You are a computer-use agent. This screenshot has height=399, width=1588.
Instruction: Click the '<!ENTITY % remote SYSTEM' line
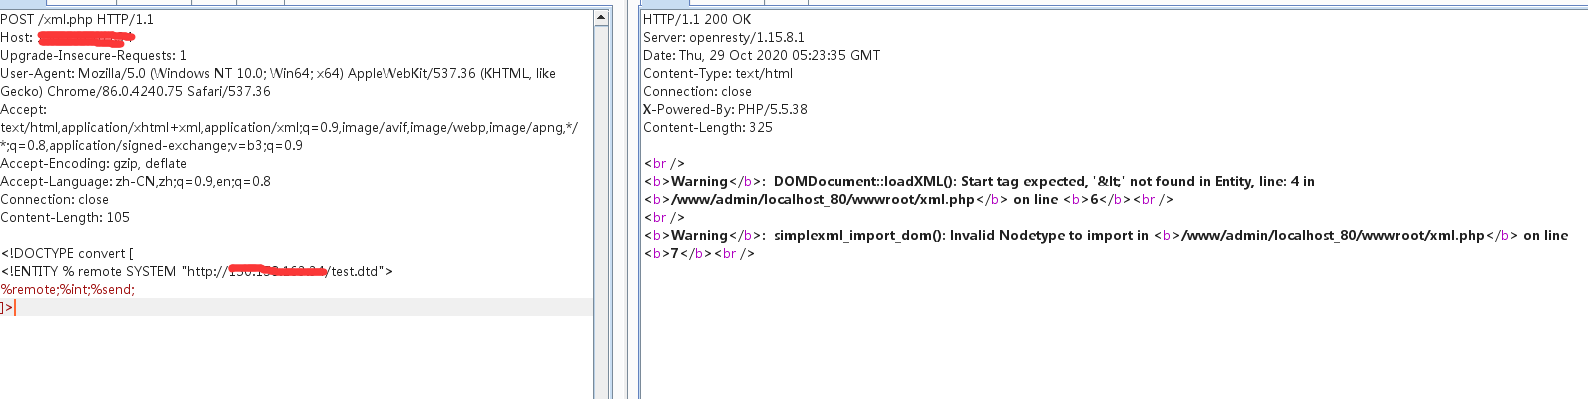click(x=197, y=271)
